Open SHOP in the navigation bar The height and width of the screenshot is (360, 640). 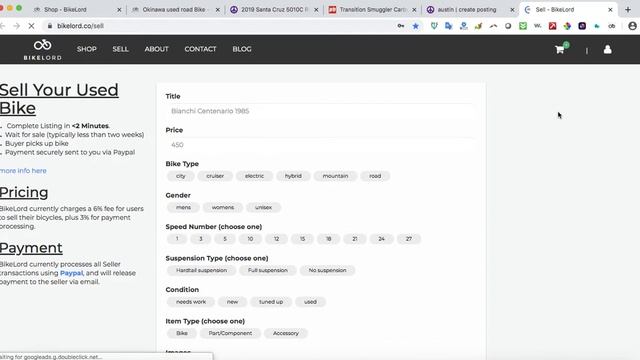click(x=87, y=49)
